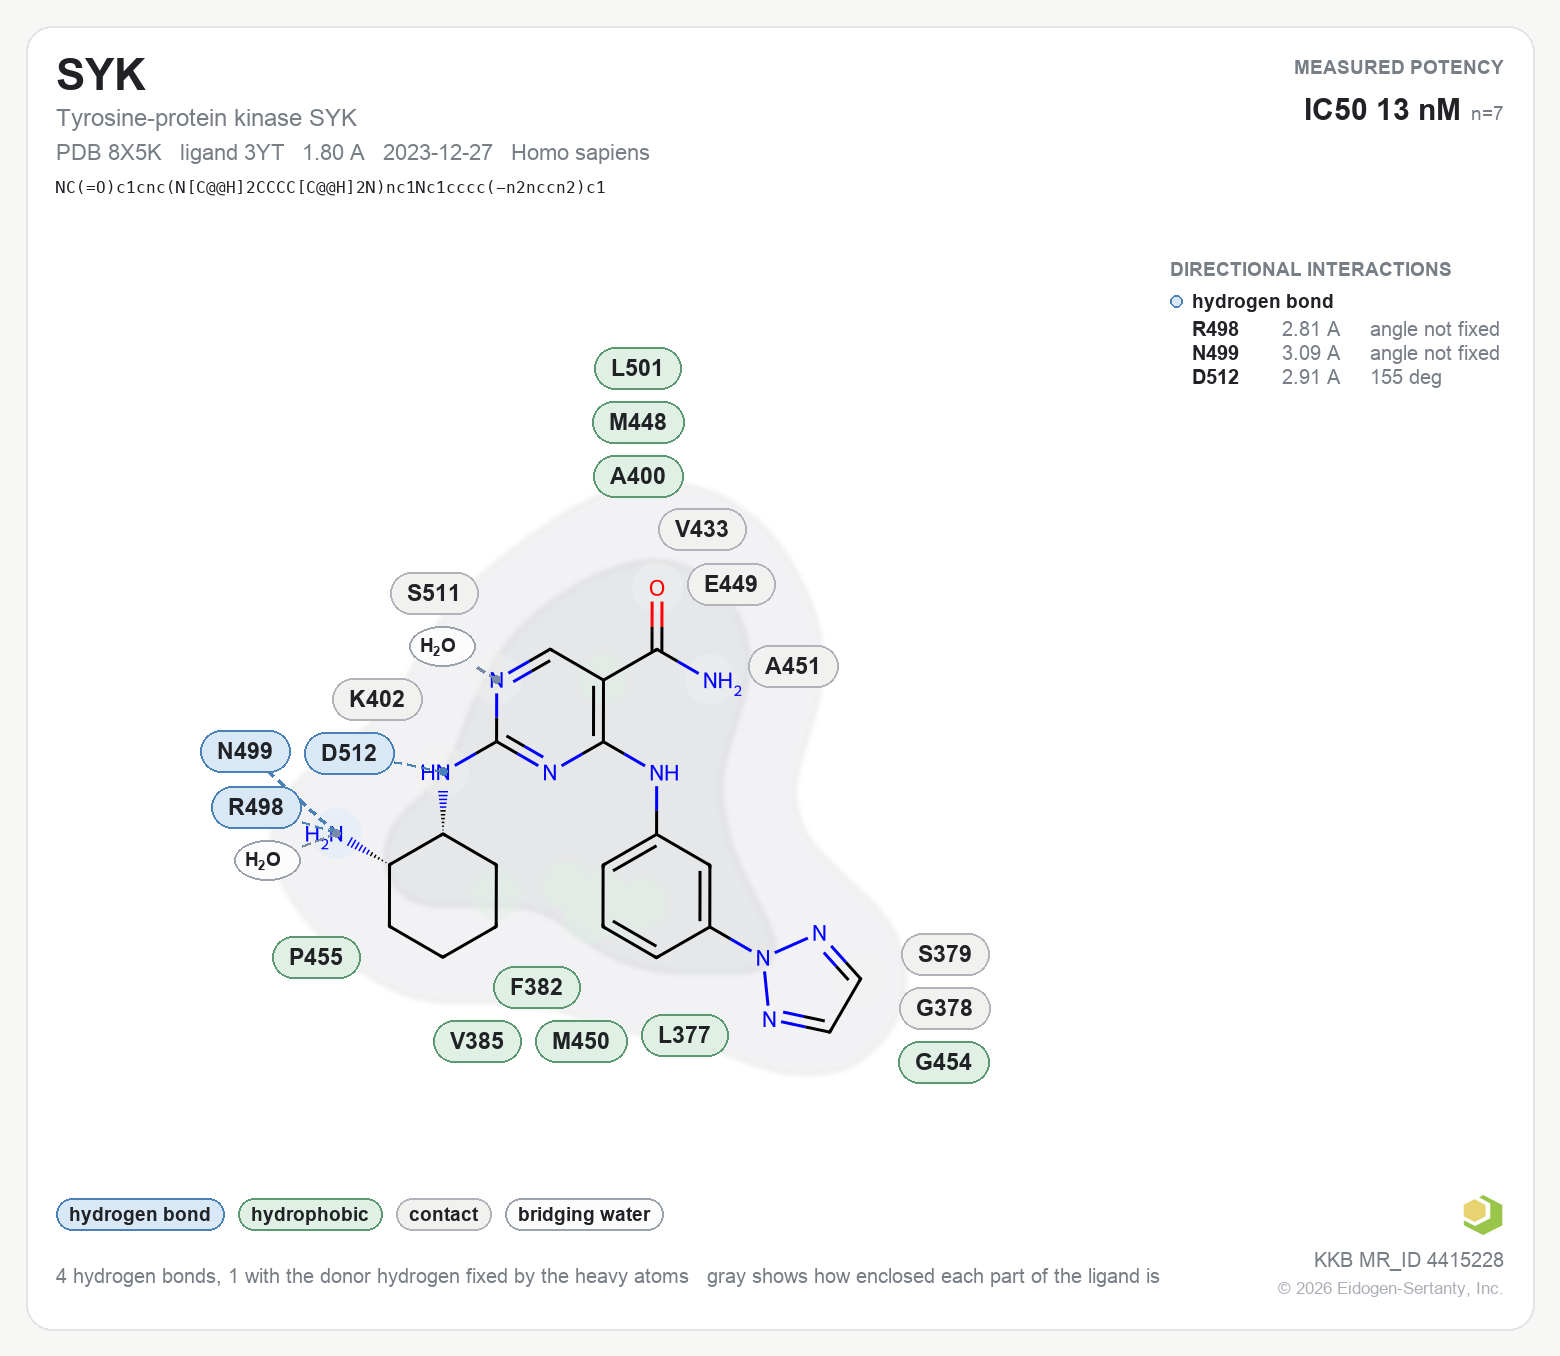Viewport: 1560px width, 1356px height.
Task: Click the K402 residue label
Action: 377,699
